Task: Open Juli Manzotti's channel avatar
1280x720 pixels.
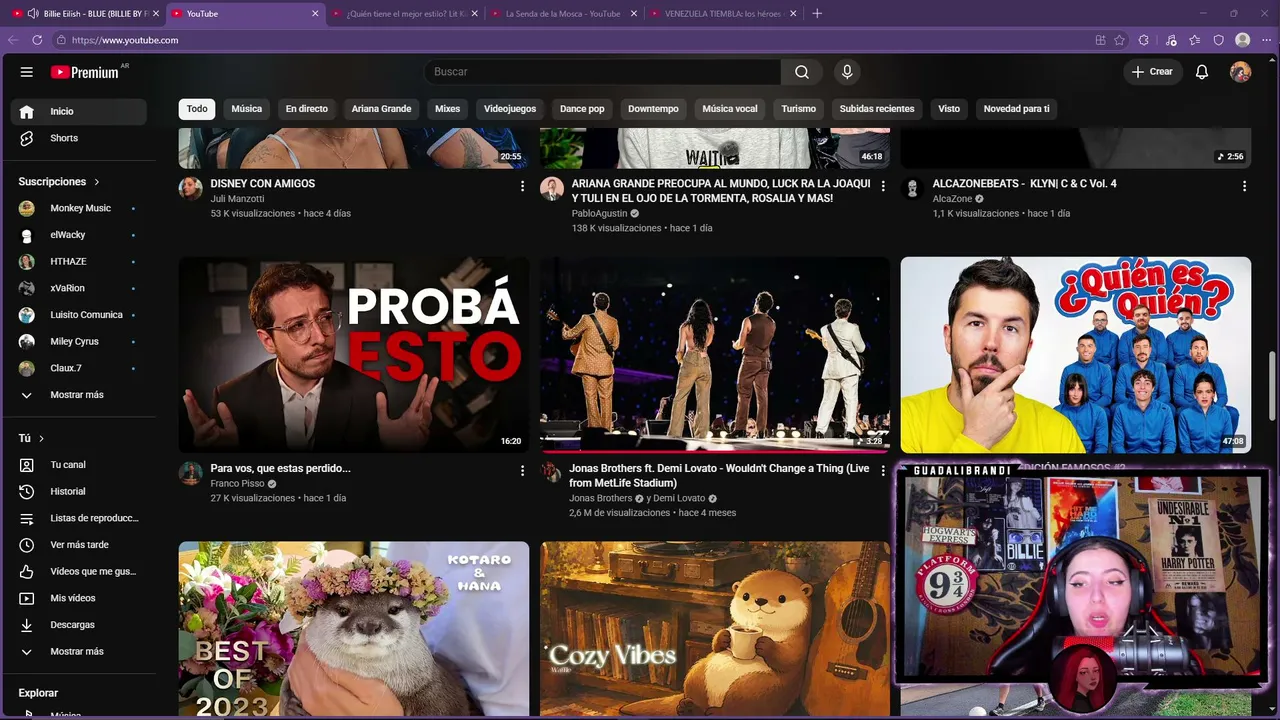Action: click(190, 189)
